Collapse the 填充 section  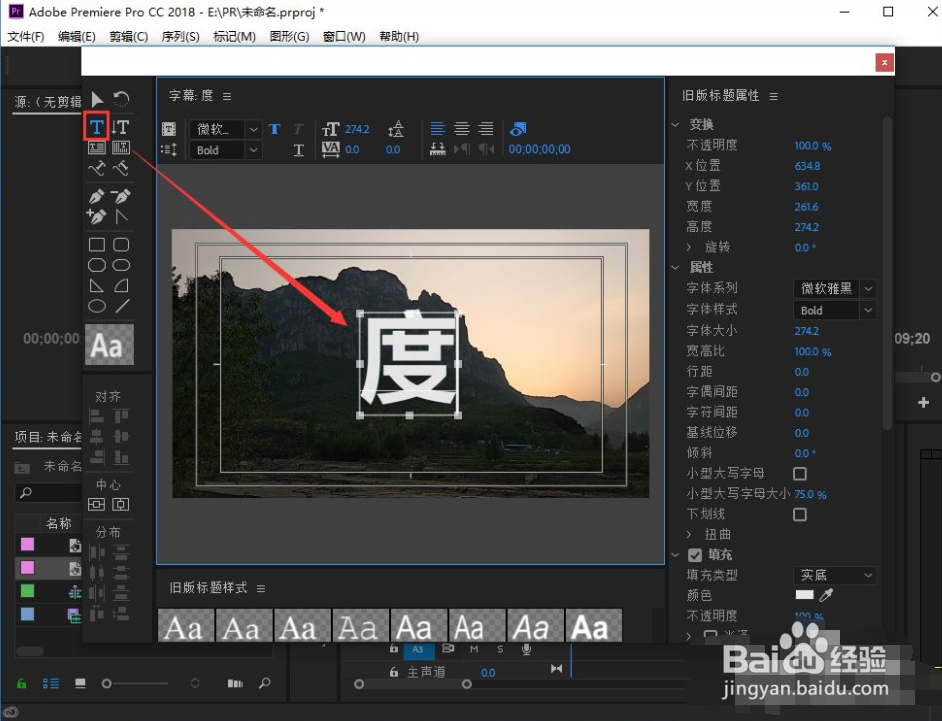click(x=675, y=555)
